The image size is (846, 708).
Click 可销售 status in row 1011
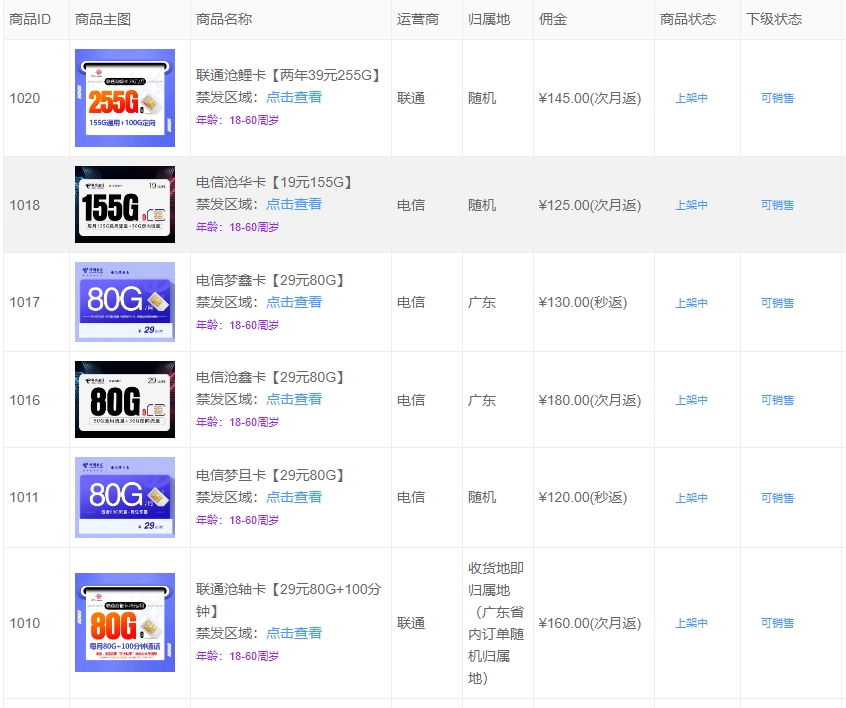click(x=777, y=498)
